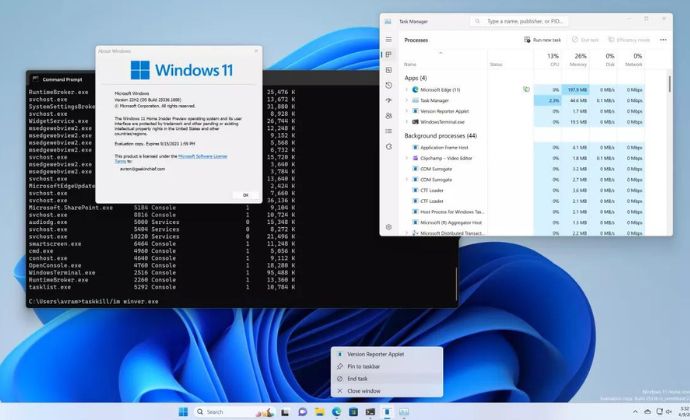Sort processes by Disk column
Image resolution: width=690 pixels, height=420 pixels.
click(603, 59)
